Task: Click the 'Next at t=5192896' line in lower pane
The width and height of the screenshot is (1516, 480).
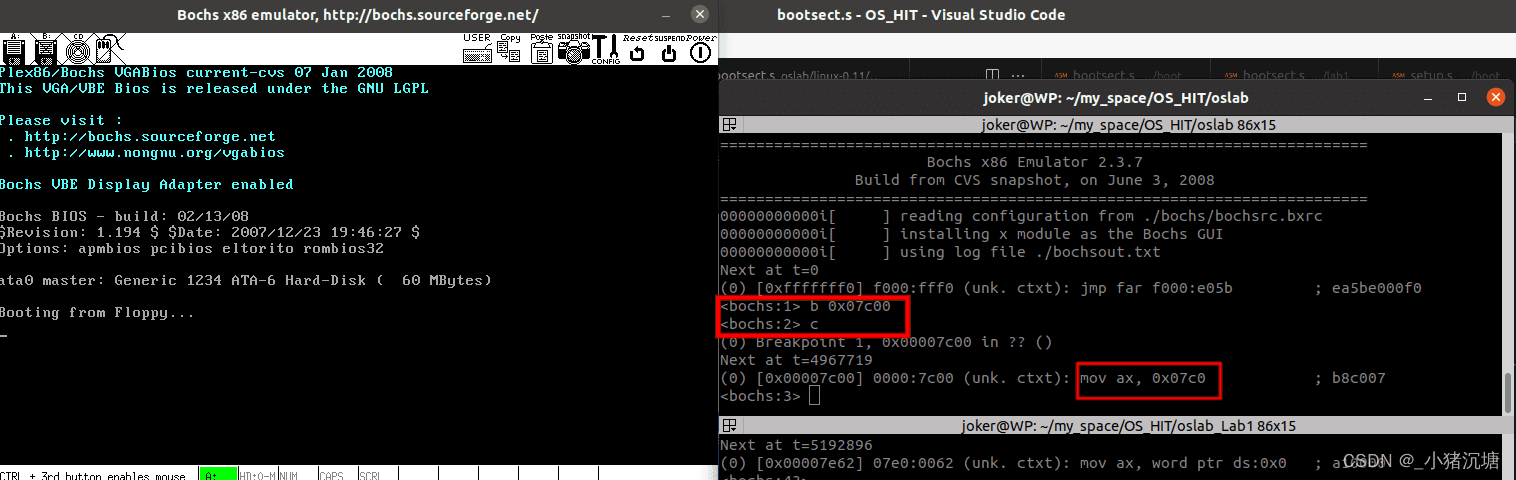Action: (x=796, y=445)
